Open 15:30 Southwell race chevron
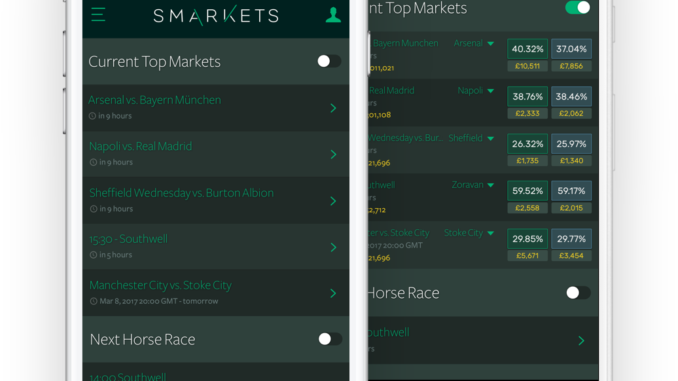678x381 pixels. pyautogui.click(x=333, y=247)
